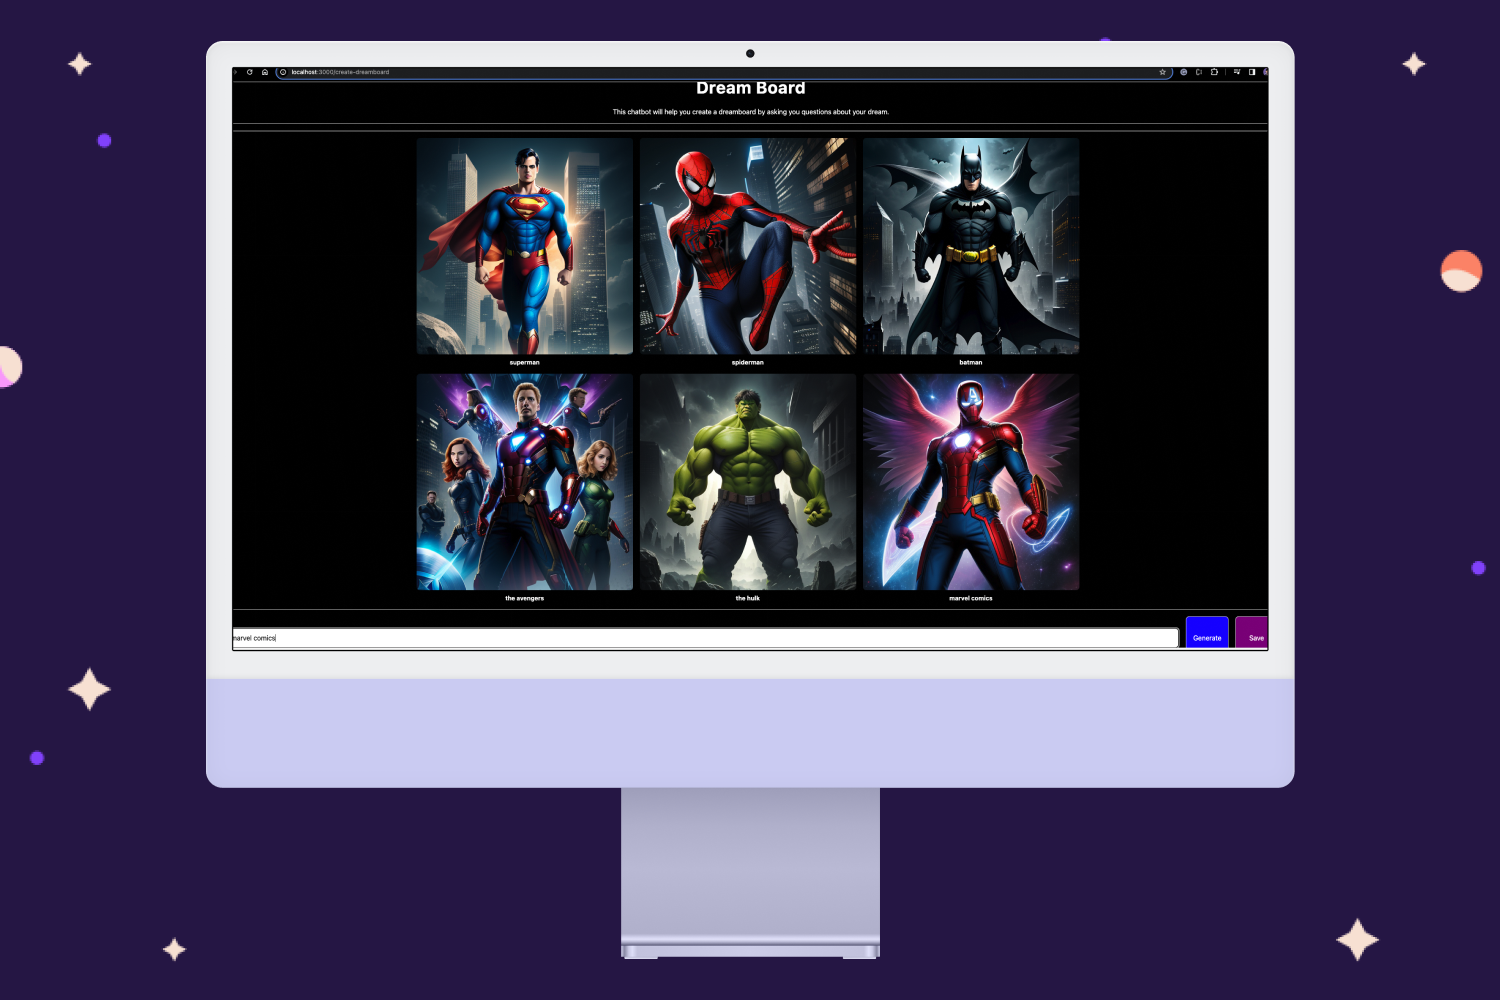Open the round blue extension icon

[x=1184, y=72]
